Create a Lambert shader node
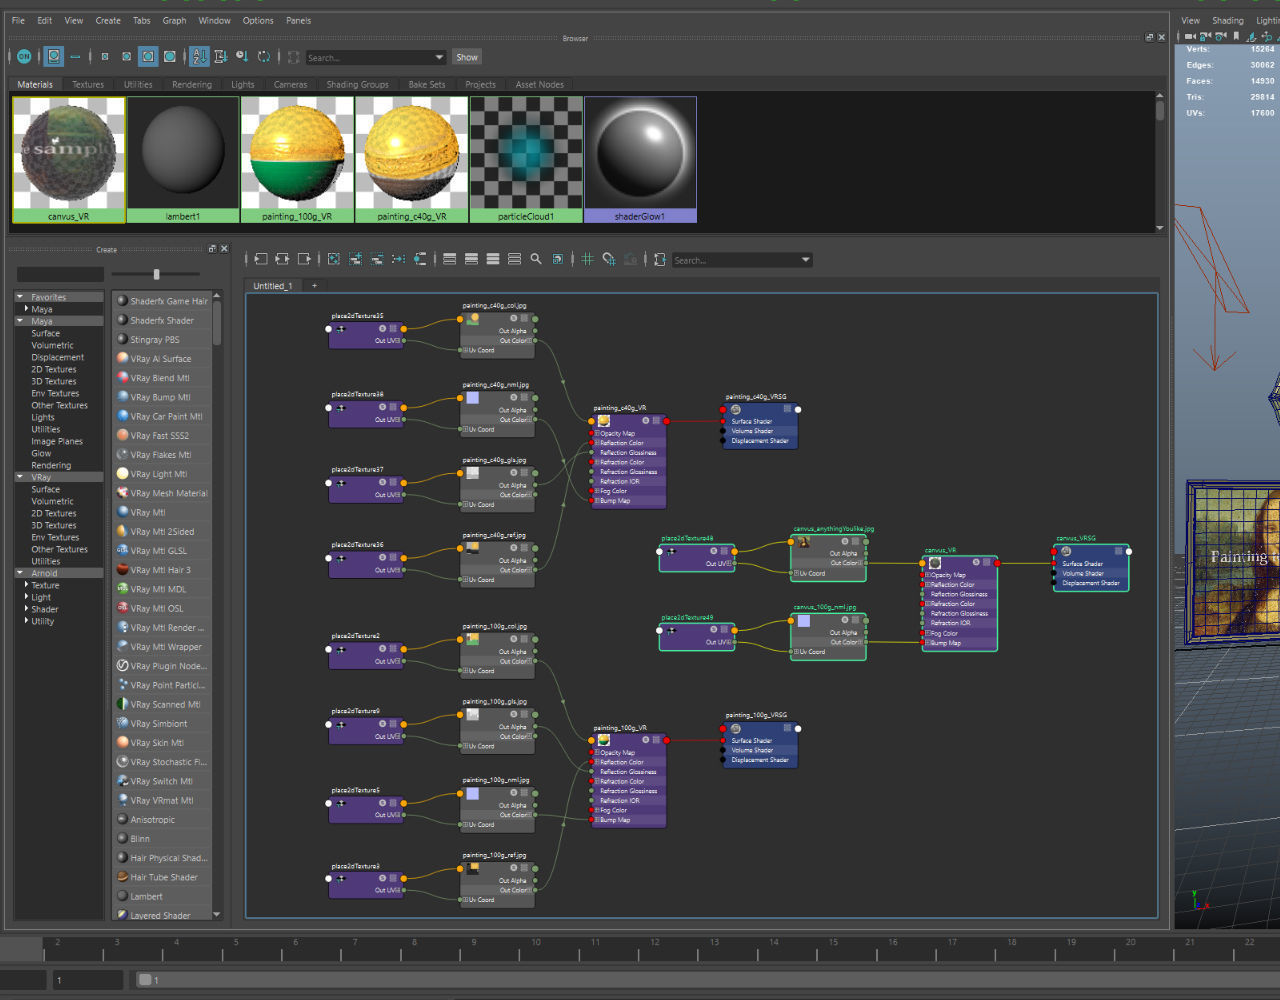 click(x=161, y=896)
